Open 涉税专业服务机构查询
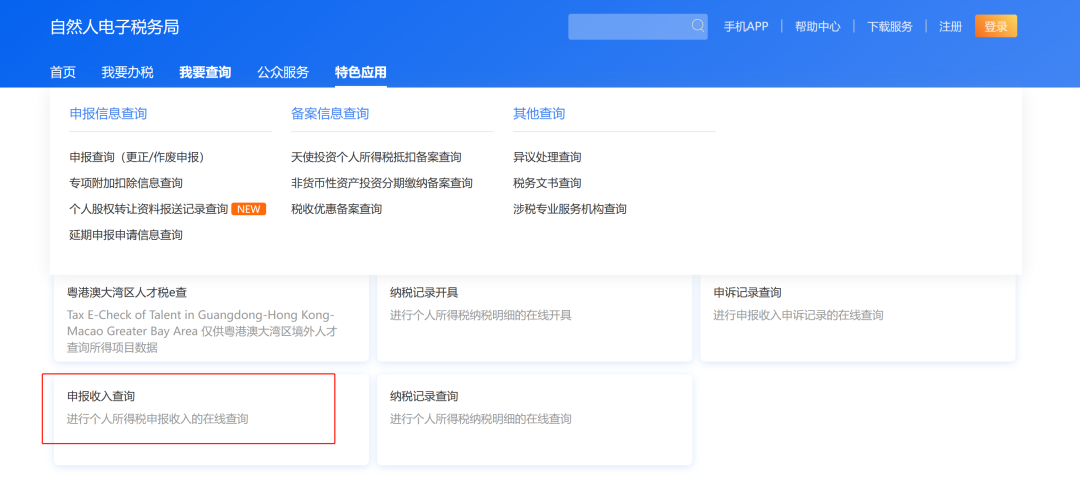1080x492 pixels. pos(570,209)
